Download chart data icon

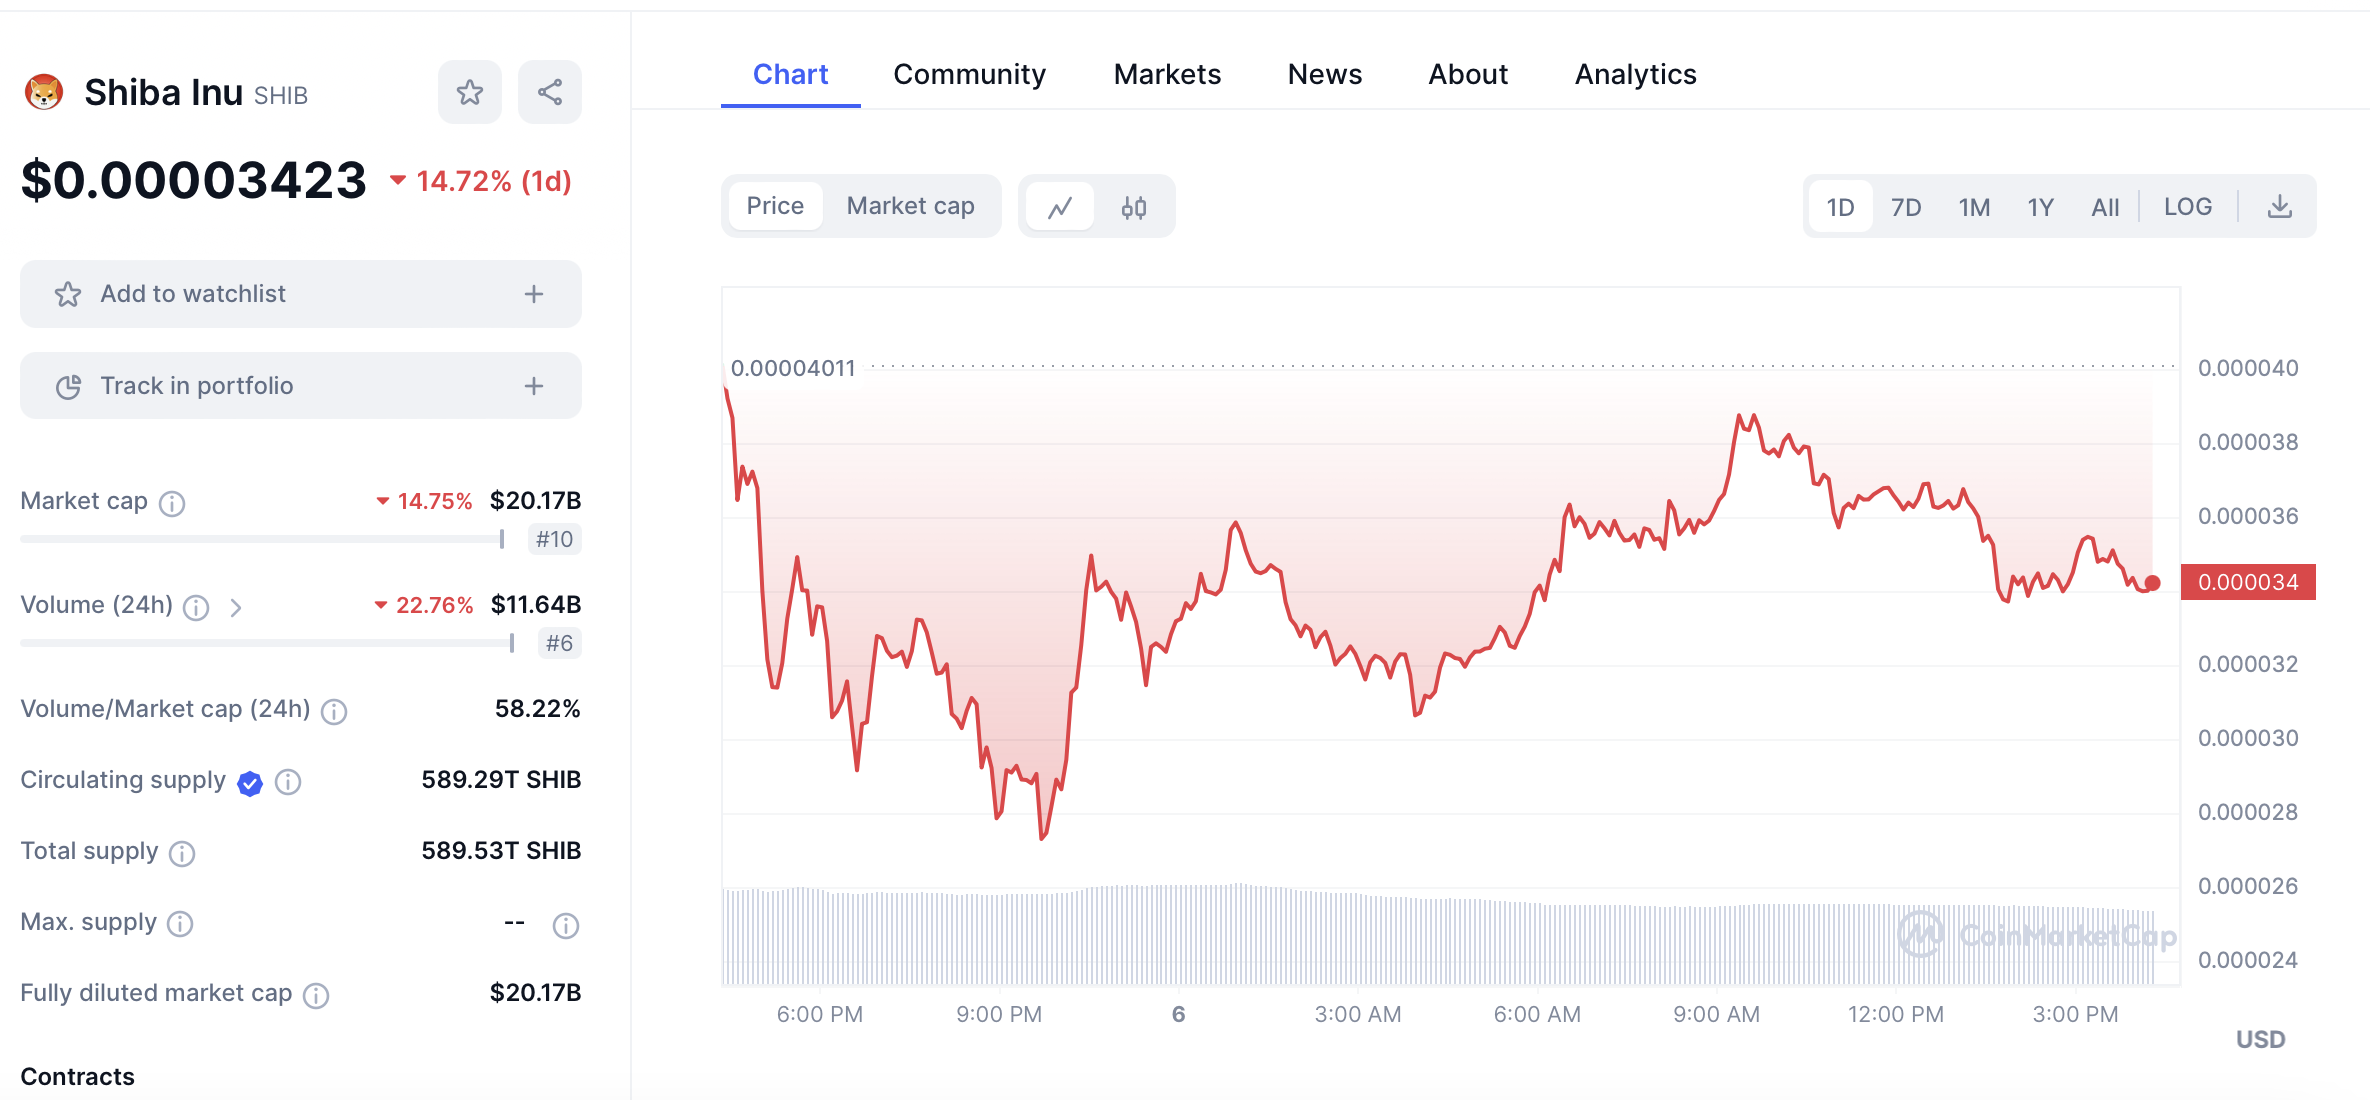click(x=2279, y=207)
